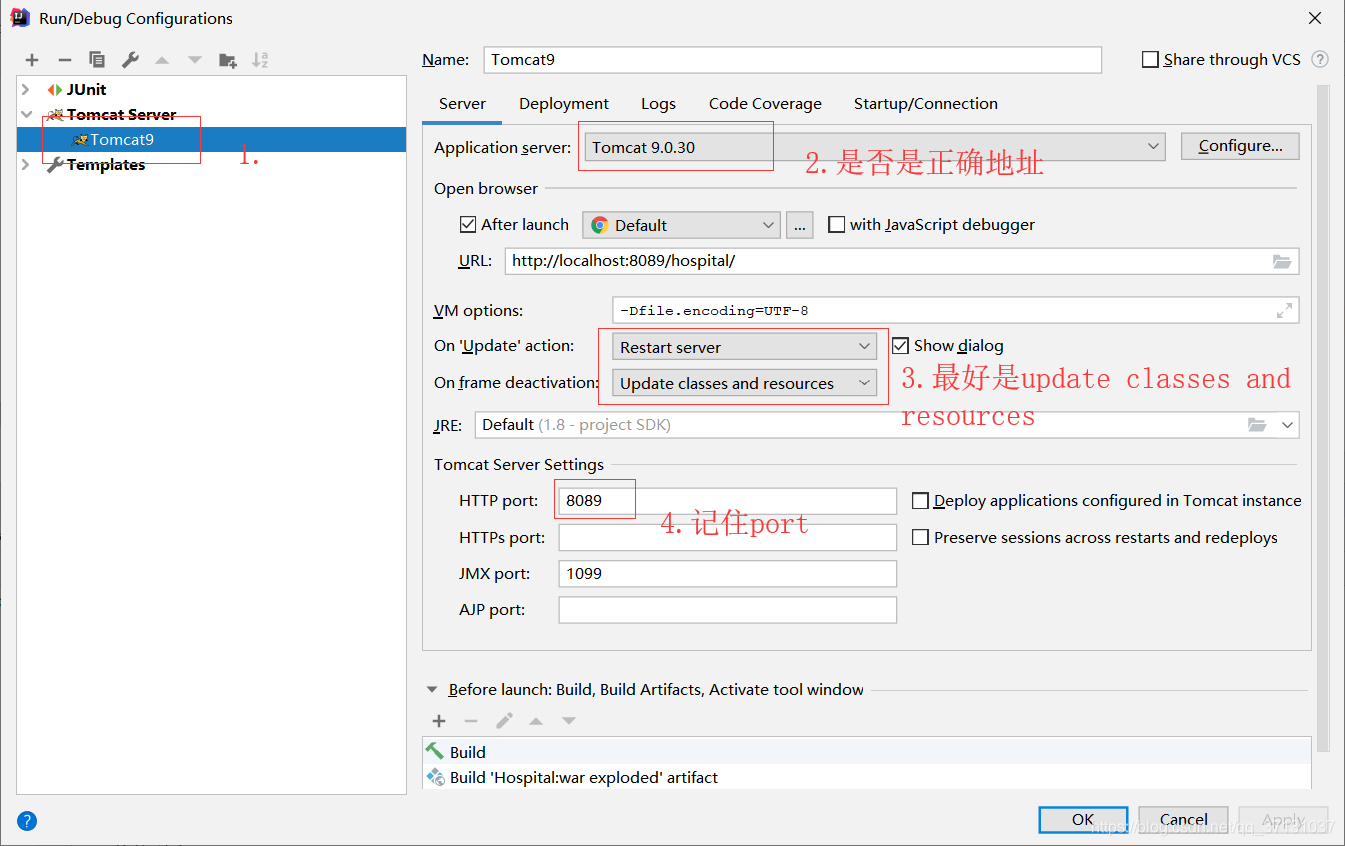Viewport: 1345px width, 846px height.
Task: Open the Logs tab
Action: [658, 104]
